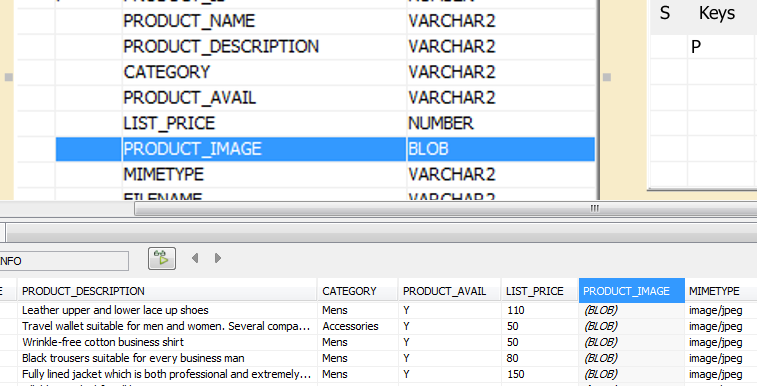Go to next record with right arrow
The width and height of the screenshot is (757, 386).
tap(218, 258)
